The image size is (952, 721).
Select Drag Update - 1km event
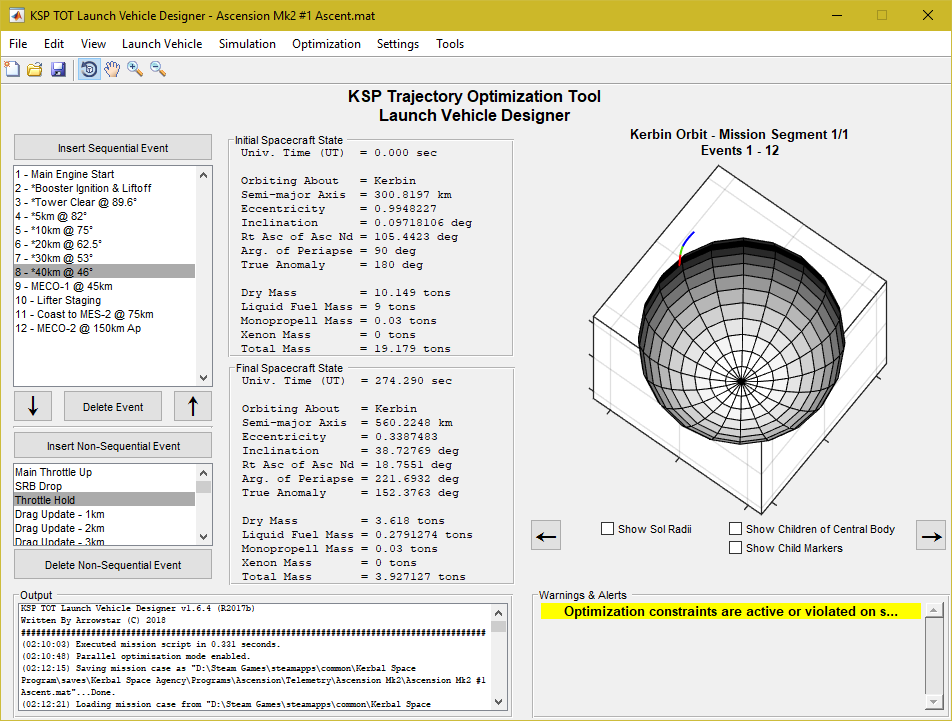pyautogui.click(x=104, y=514)
